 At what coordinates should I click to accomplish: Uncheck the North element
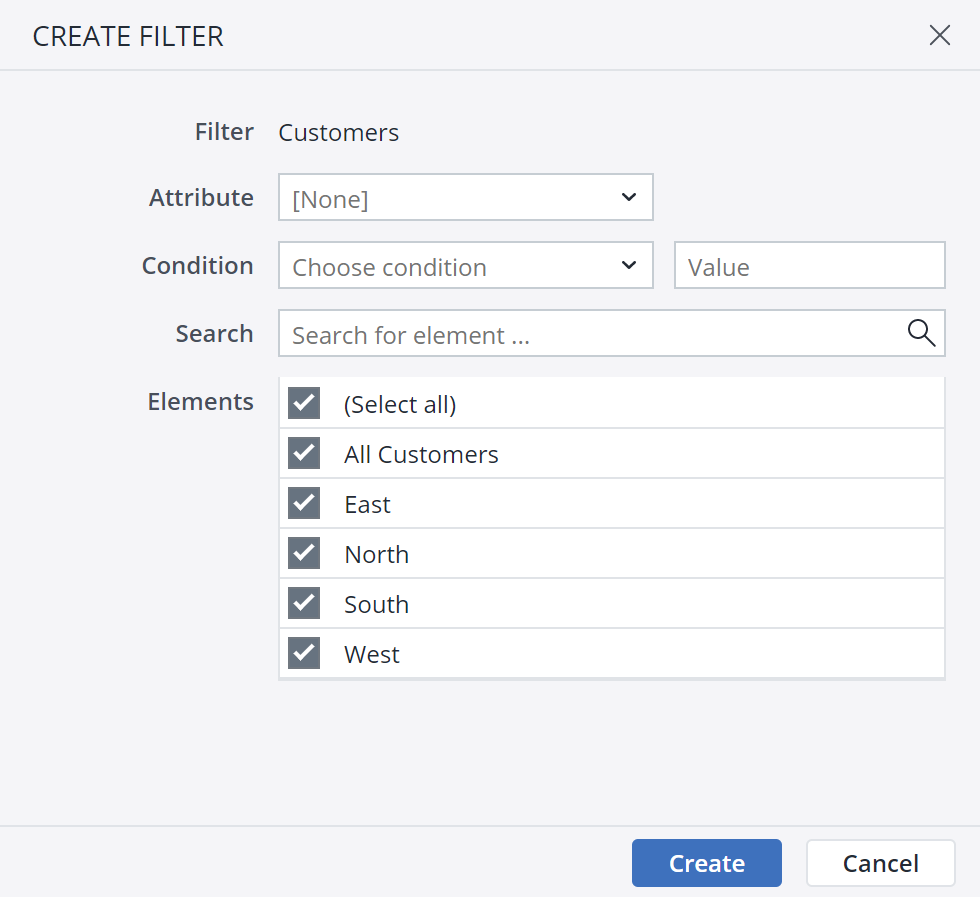(x=304, y=553)
